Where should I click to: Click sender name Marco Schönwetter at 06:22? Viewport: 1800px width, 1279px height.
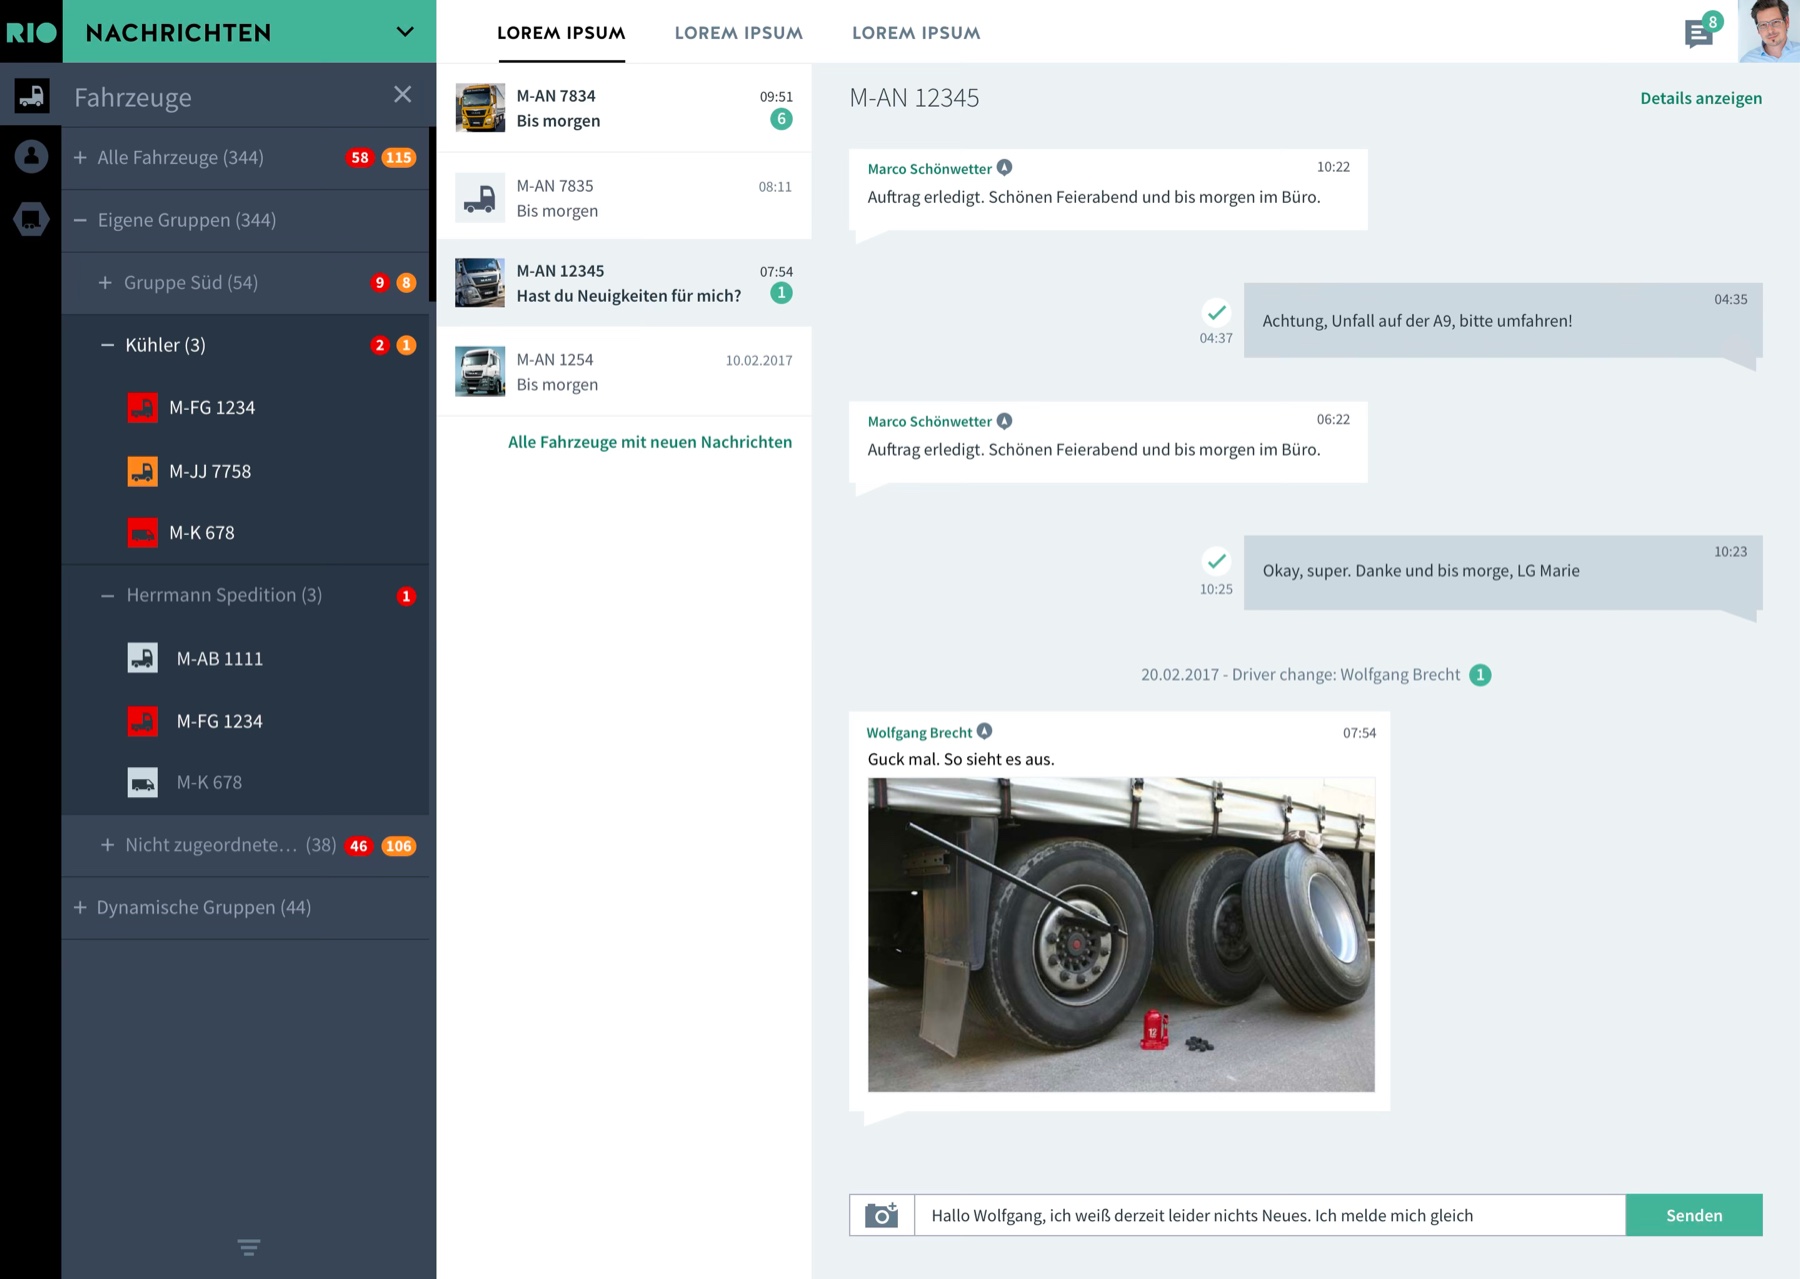tap(930, 421)
